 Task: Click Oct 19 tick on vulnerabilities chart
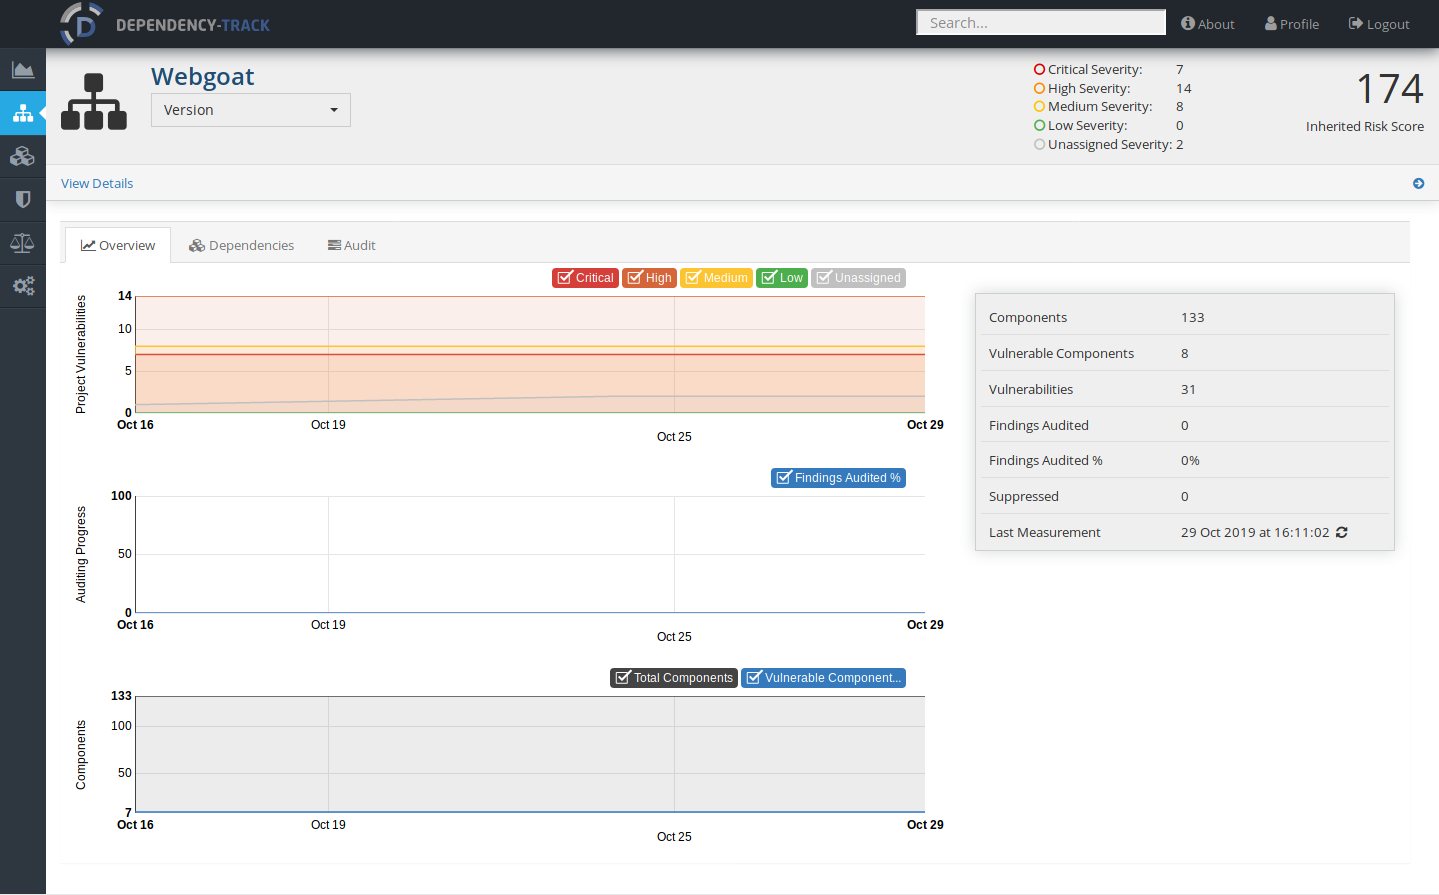pos(328,425)
